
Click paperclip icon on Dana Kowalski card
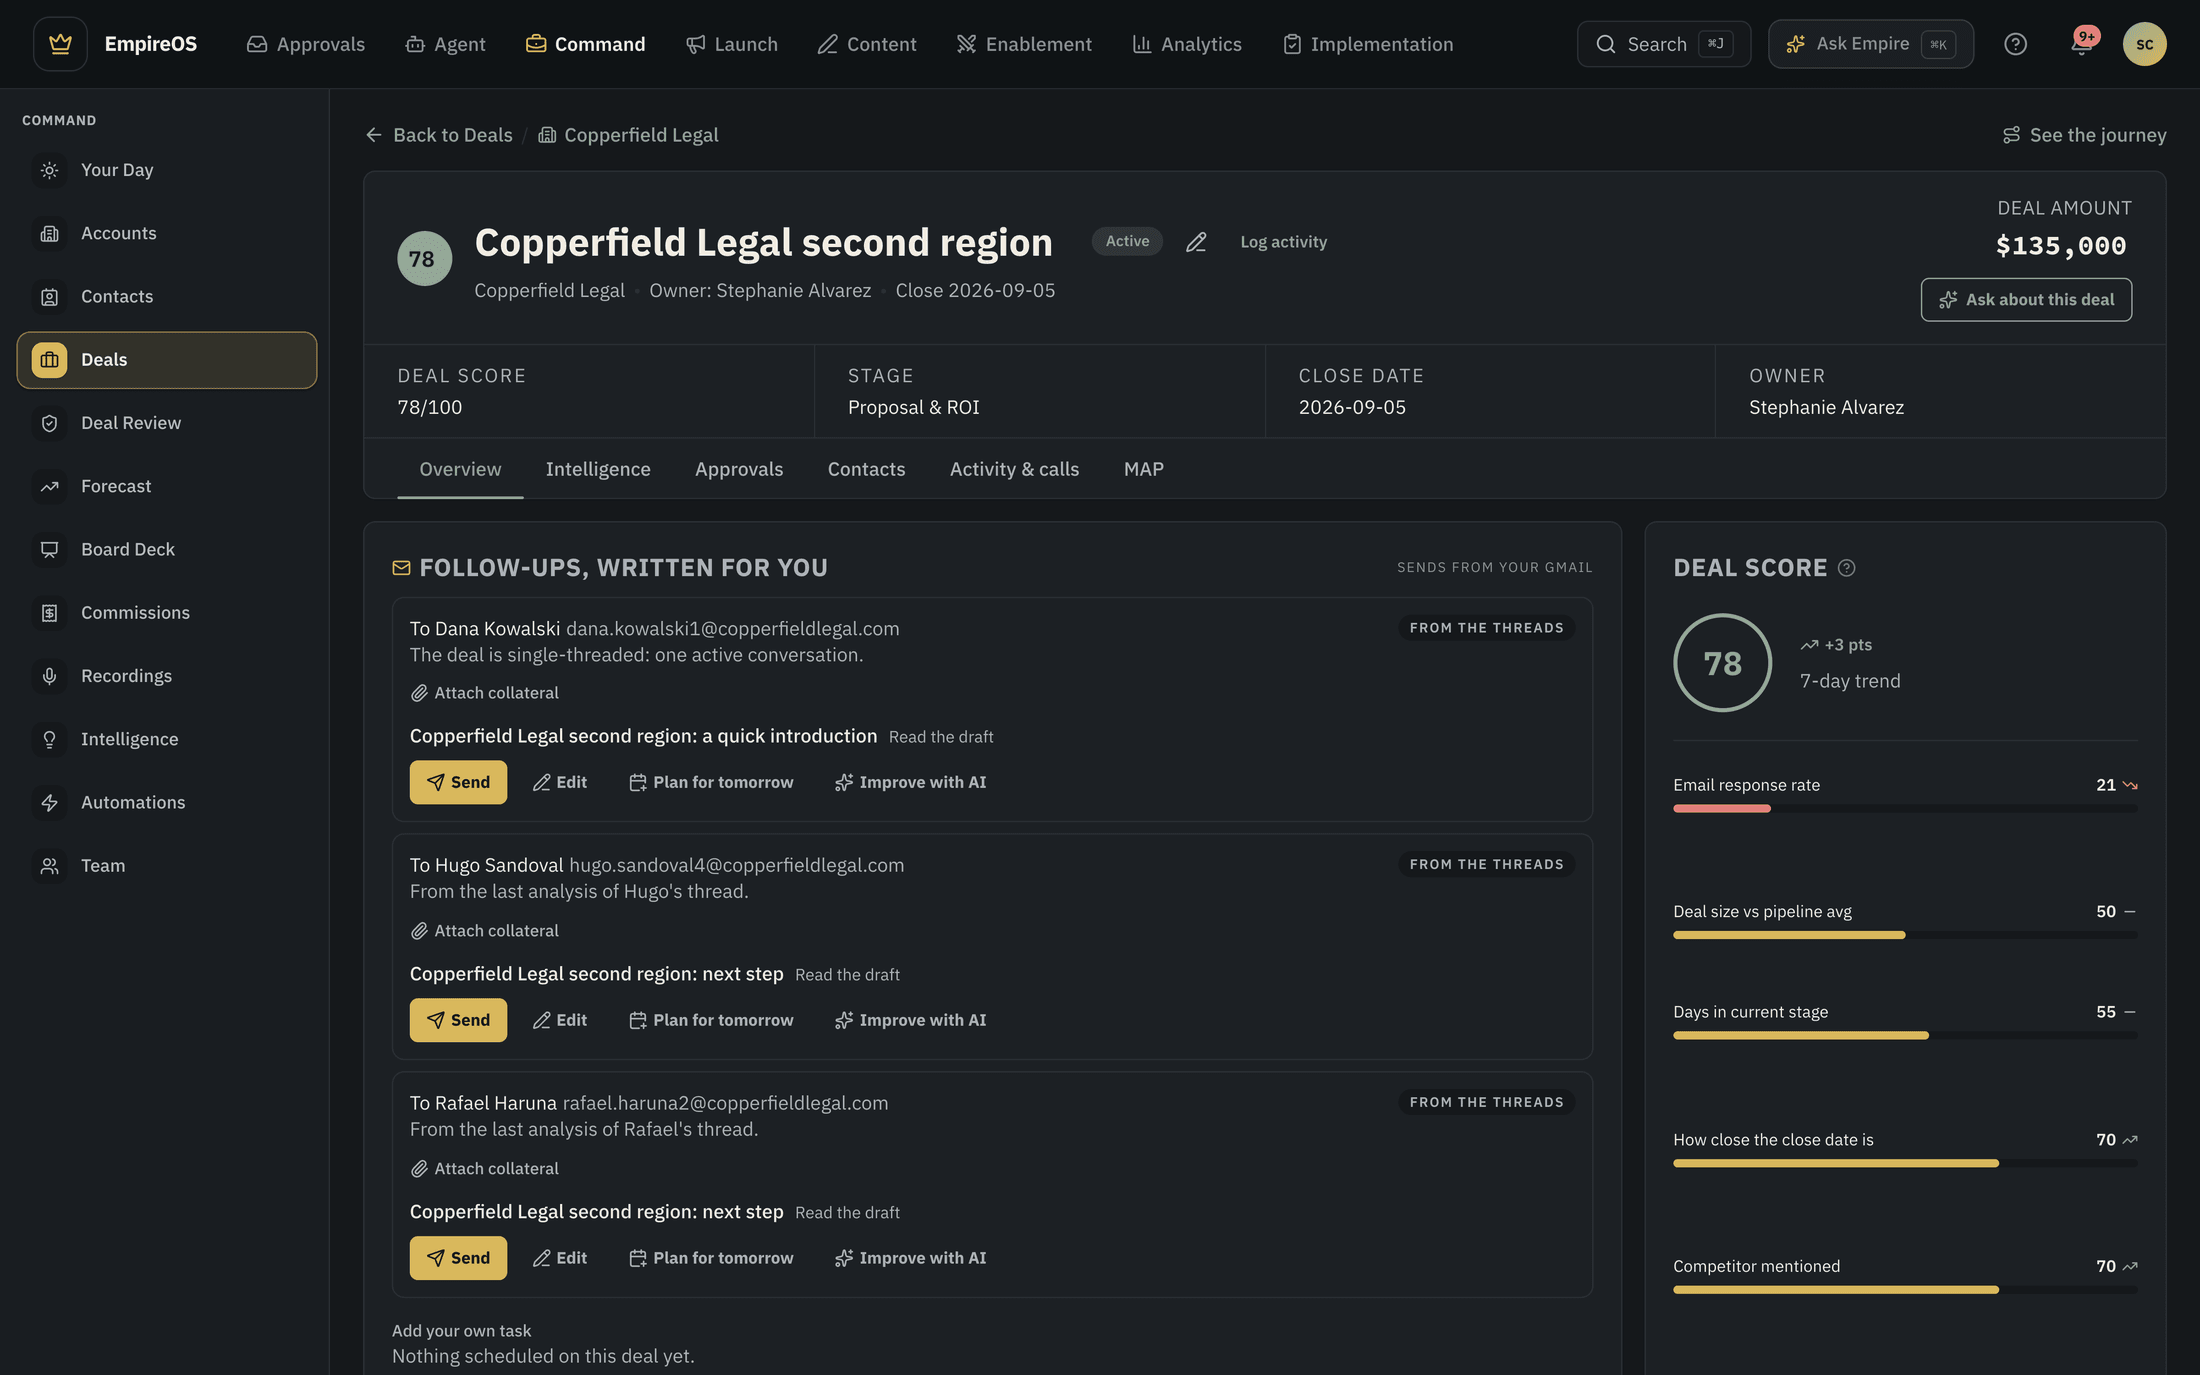(419, 693)
